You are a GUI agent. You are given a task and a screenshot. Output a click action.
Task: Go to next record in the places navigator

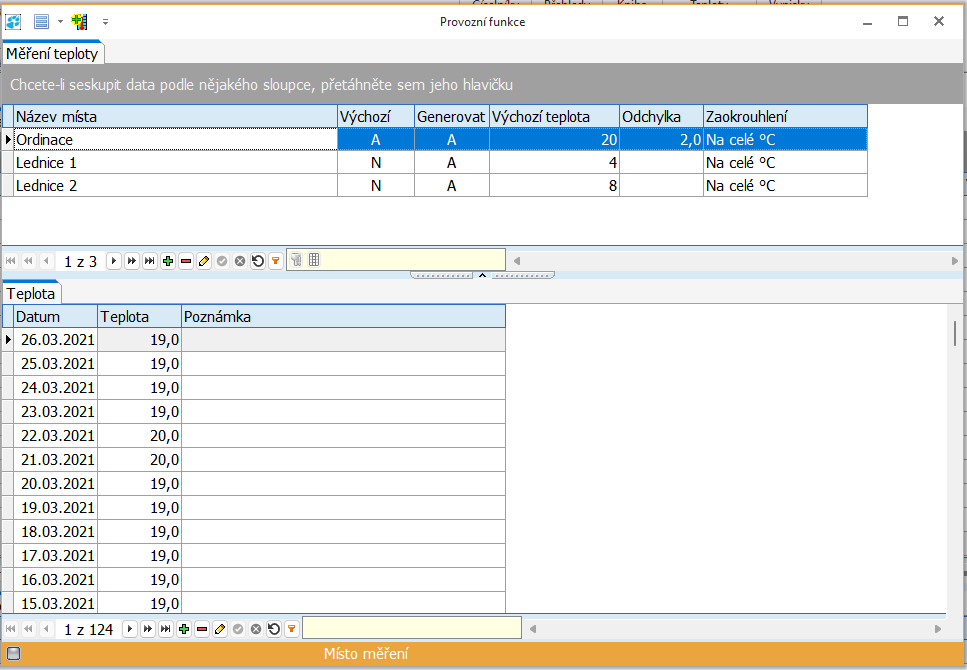(113, 261)
